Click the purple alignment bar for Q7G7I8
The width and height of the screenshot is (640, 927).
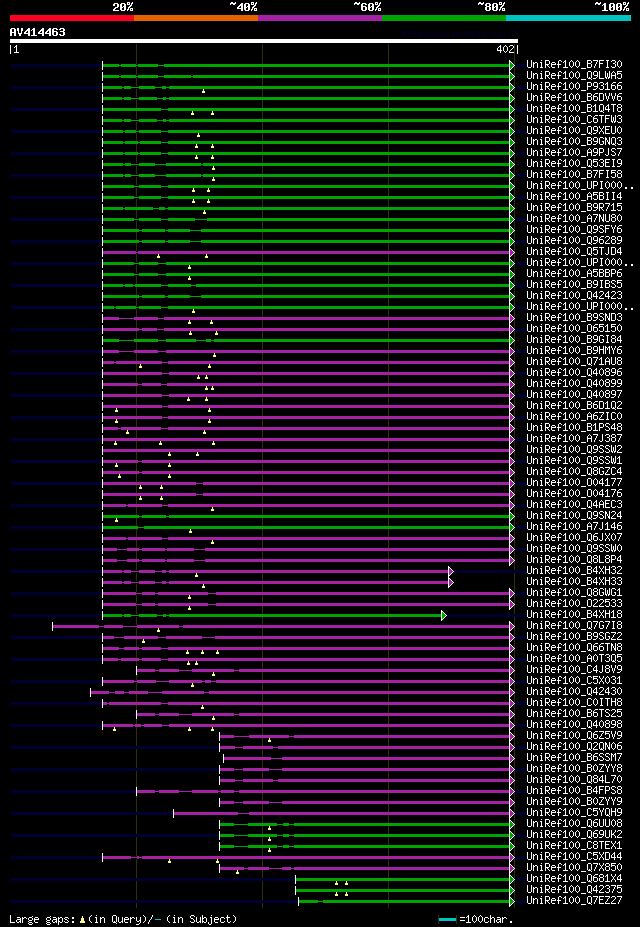pos(281,626)
